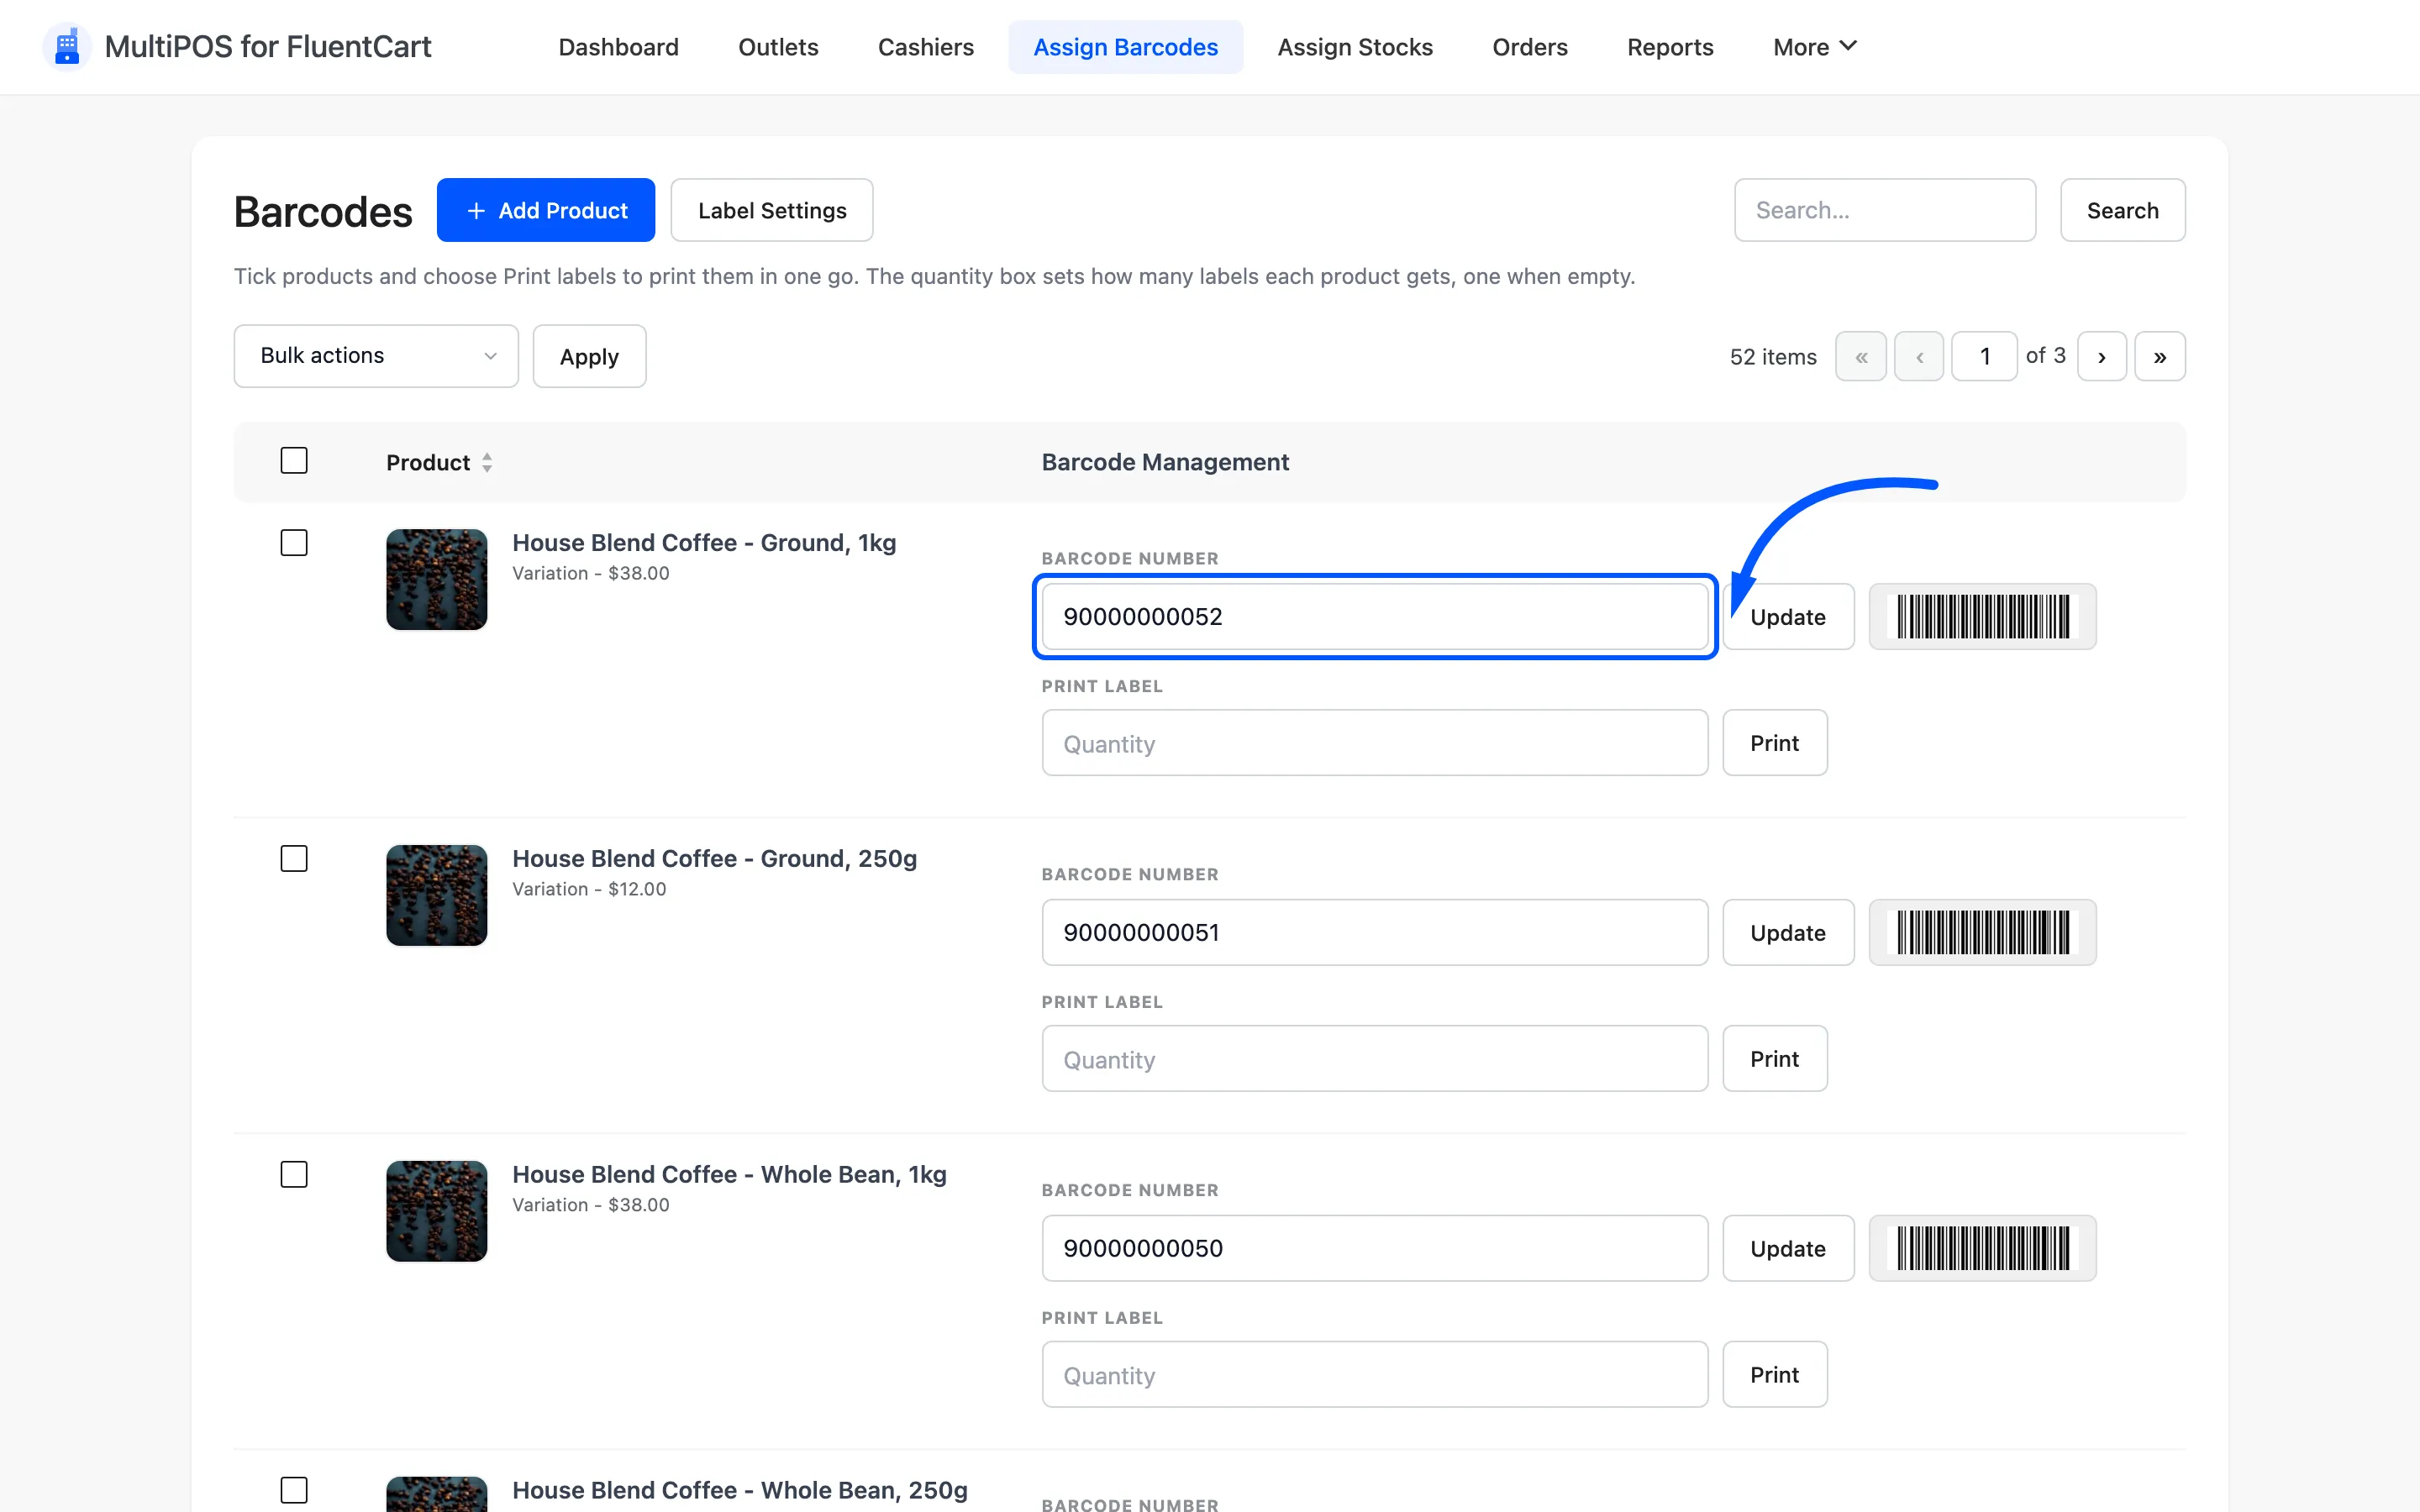Go to next page arrow

(2102, 357)
